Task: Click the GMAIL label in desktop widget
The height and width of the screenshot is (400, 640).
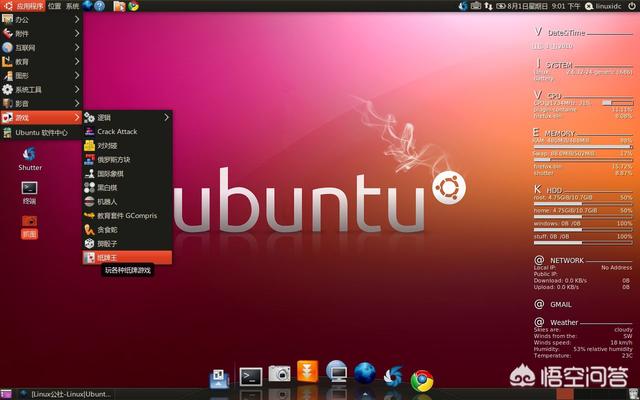Action: 560,304
